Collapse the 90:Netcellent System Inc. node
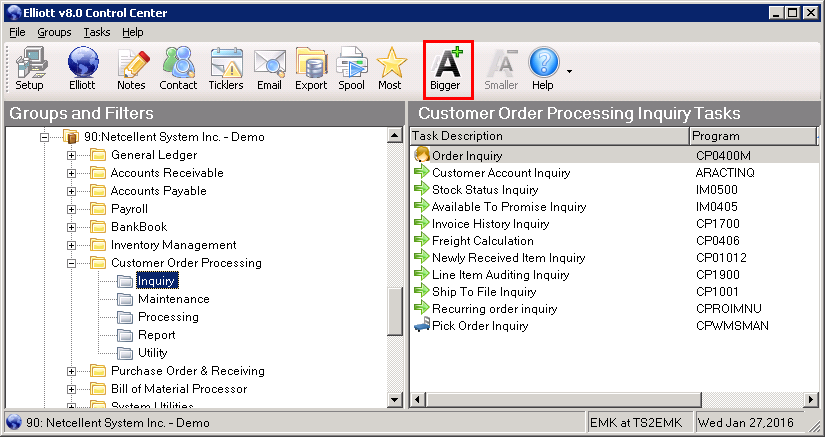 point(45,137)
